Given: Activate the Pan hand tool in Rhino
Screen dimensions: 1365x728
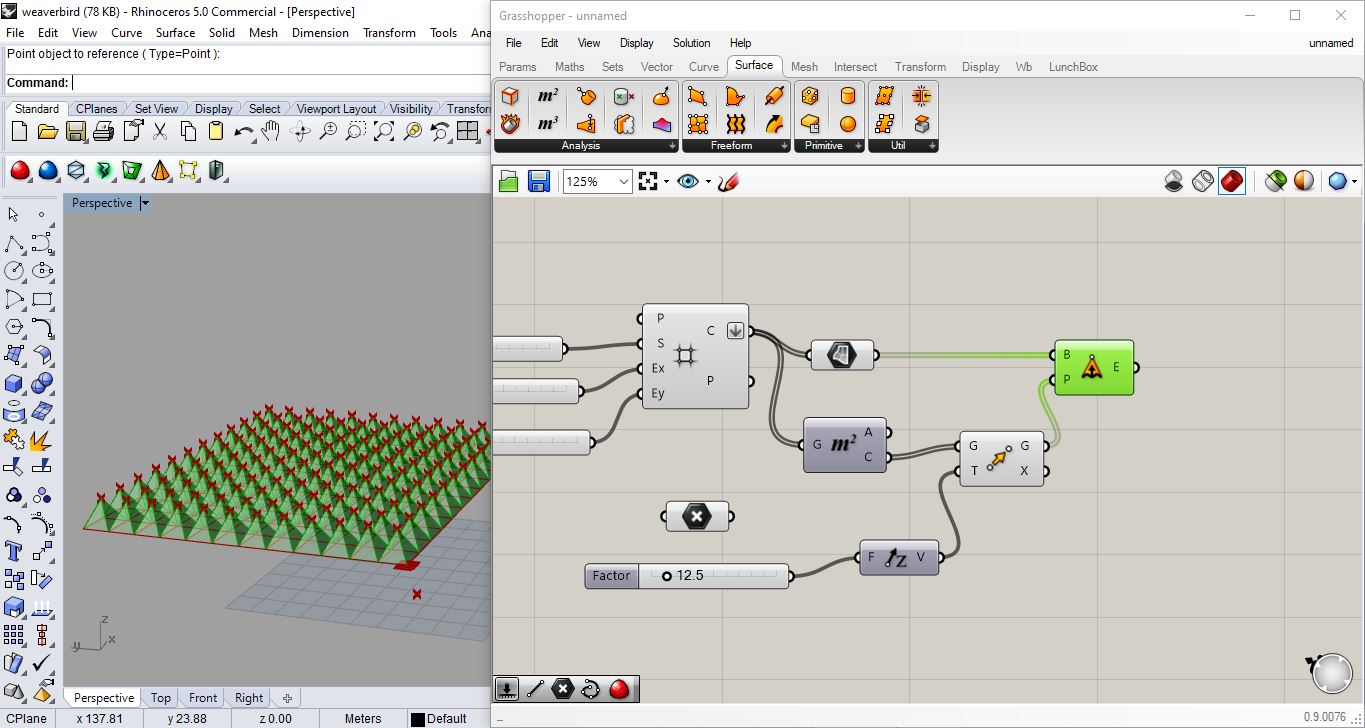Looking at the screenshot, I should tap(271, 131).
